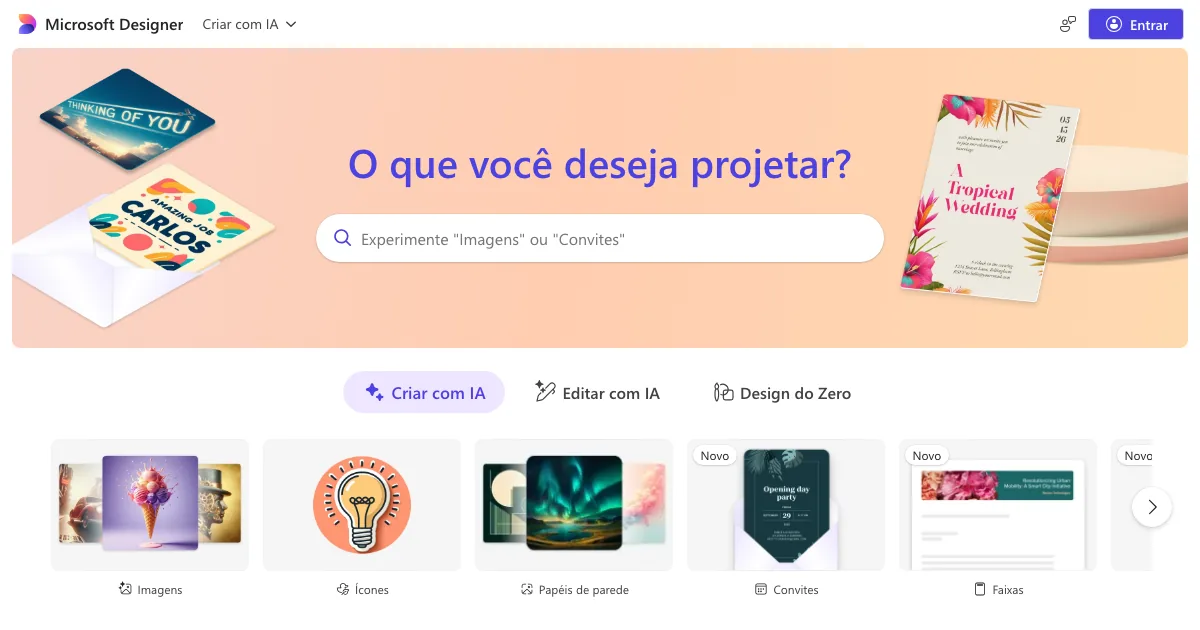Click the sparkle icon on Criar com IA tab
1200x630 pixels.
pyautogui.click(x=374, y=393)
